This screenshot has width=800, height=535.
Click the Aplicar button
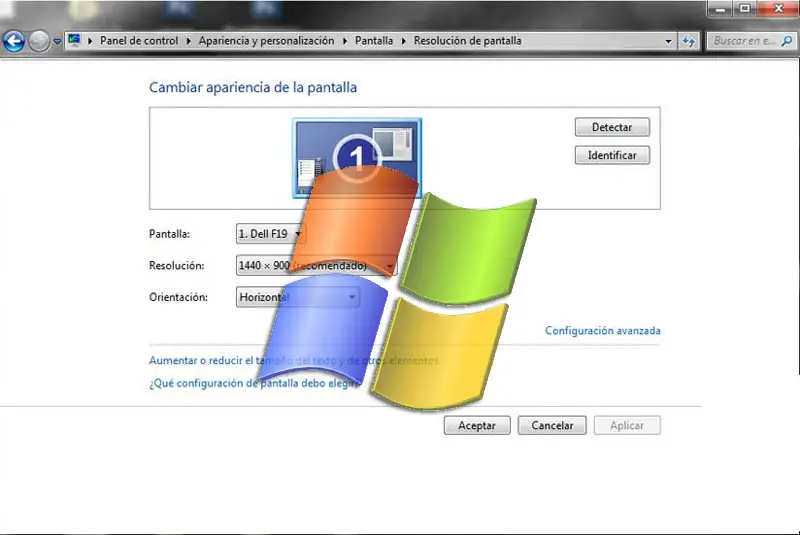[x=627, y=425]
